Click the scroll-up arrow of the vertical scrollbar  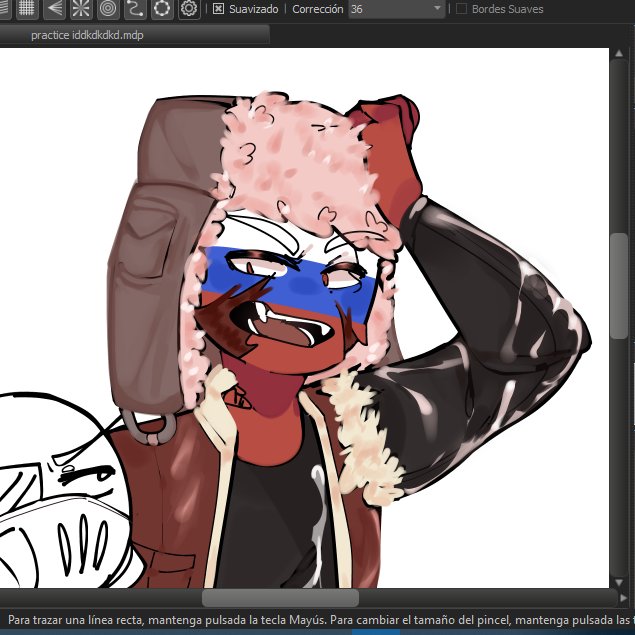point(619,53)
